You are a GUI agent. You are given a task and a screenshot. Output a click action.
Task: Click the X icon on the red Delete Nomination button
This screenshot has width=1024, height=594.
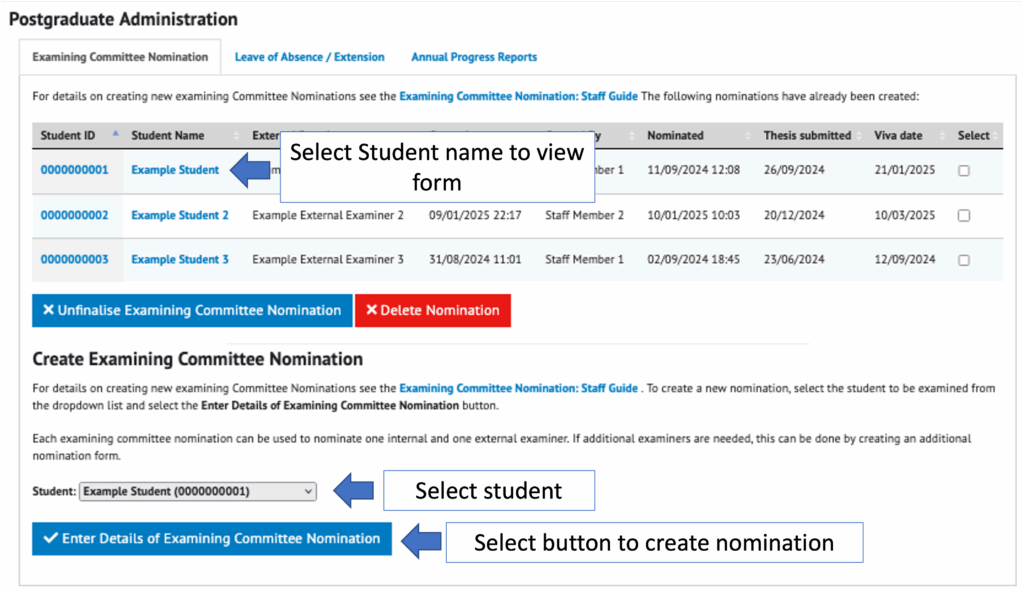[374, 310]
